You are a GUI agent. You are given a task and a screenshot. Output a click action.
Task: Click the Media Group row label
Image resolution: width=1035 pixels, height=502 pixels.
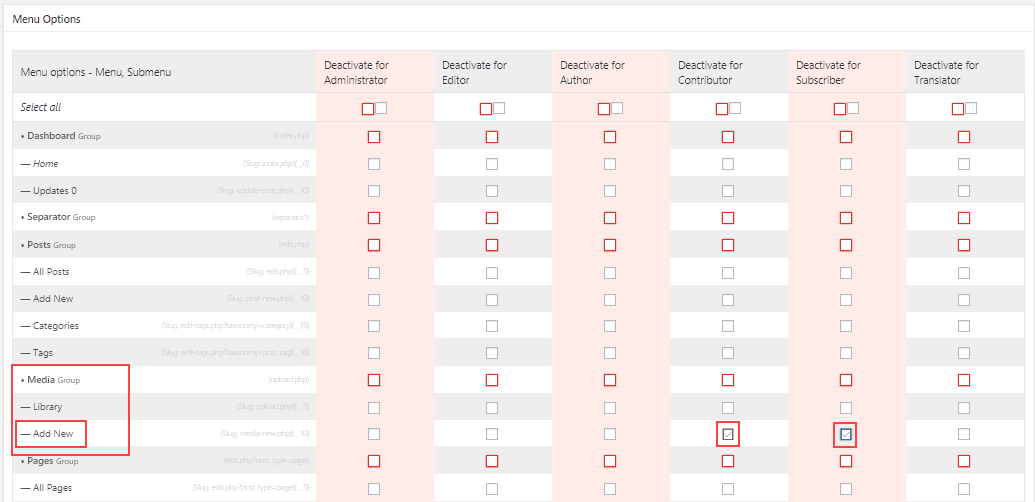(x=50, y=380)
